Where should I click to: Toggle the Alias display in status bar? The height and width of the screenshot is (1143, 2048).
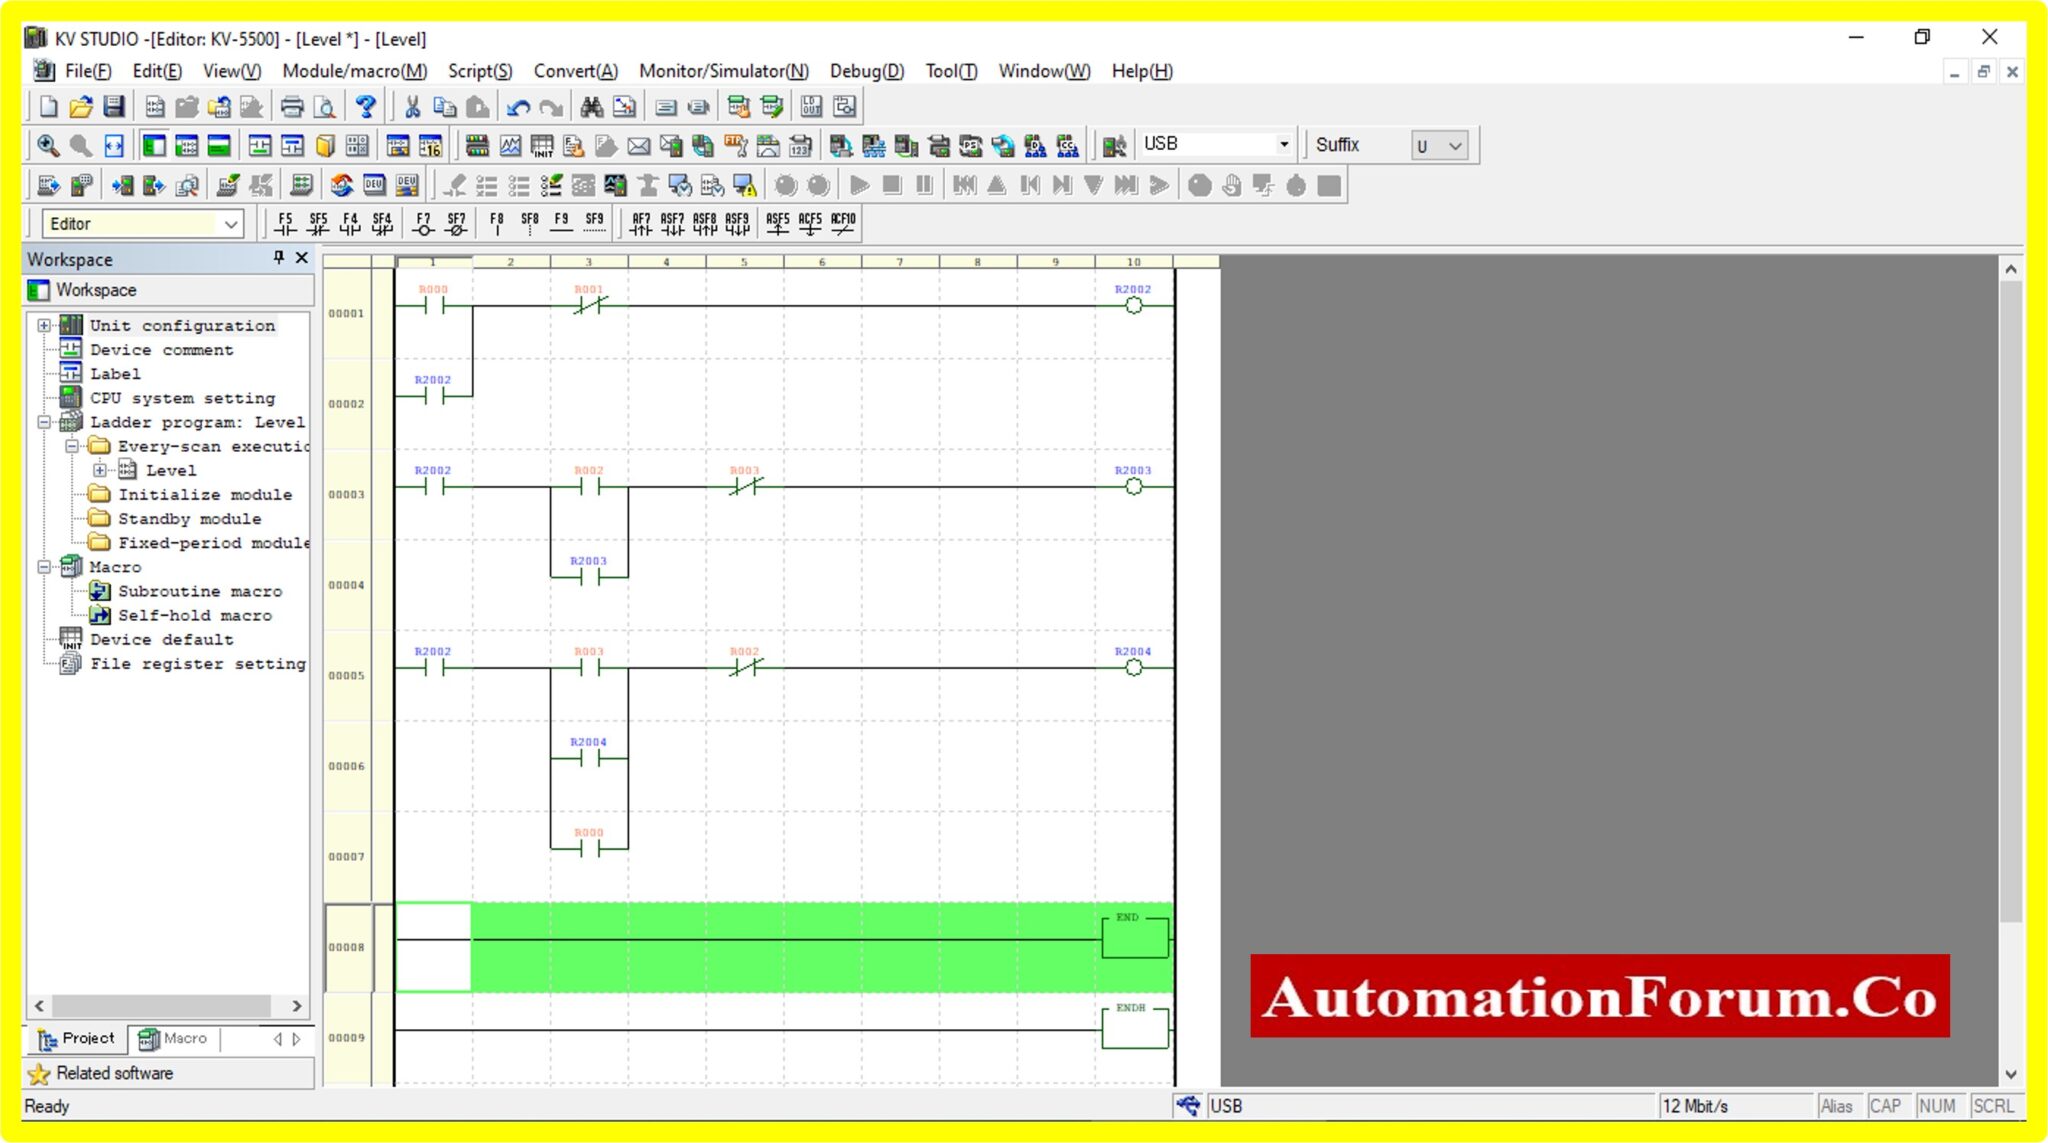click(x=1840, y=1106)
